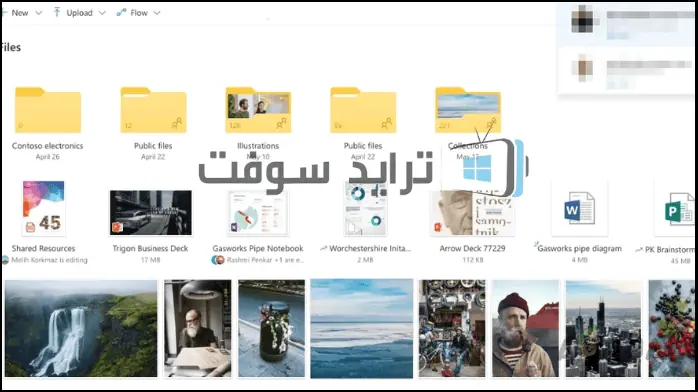The width and height of the screenshot is (698, 392).
Task: Click the shared people icon on the 55-item folder
Action: pyautogui.click(x=386, y=123)
